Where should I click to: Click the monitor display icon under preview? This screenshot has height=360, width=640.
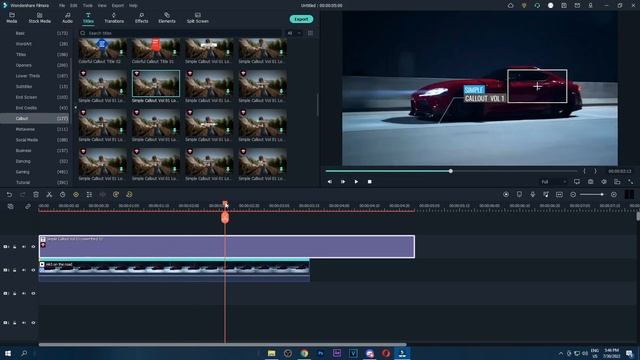(577, 182)
